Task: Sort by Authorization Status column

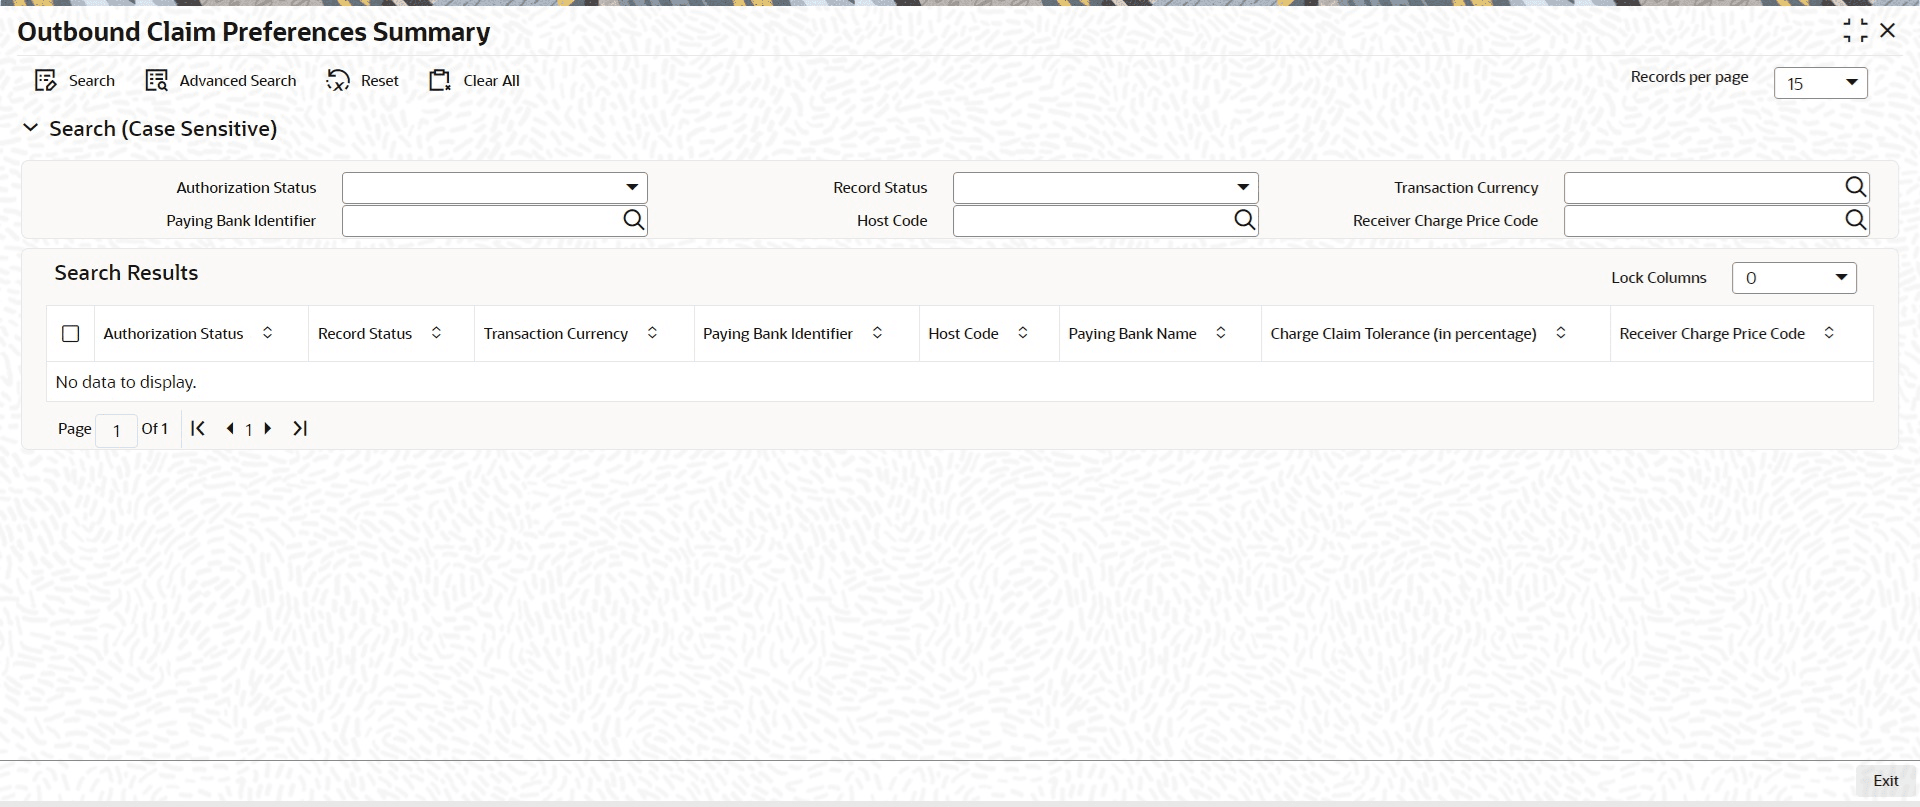Action: (267, 333)
